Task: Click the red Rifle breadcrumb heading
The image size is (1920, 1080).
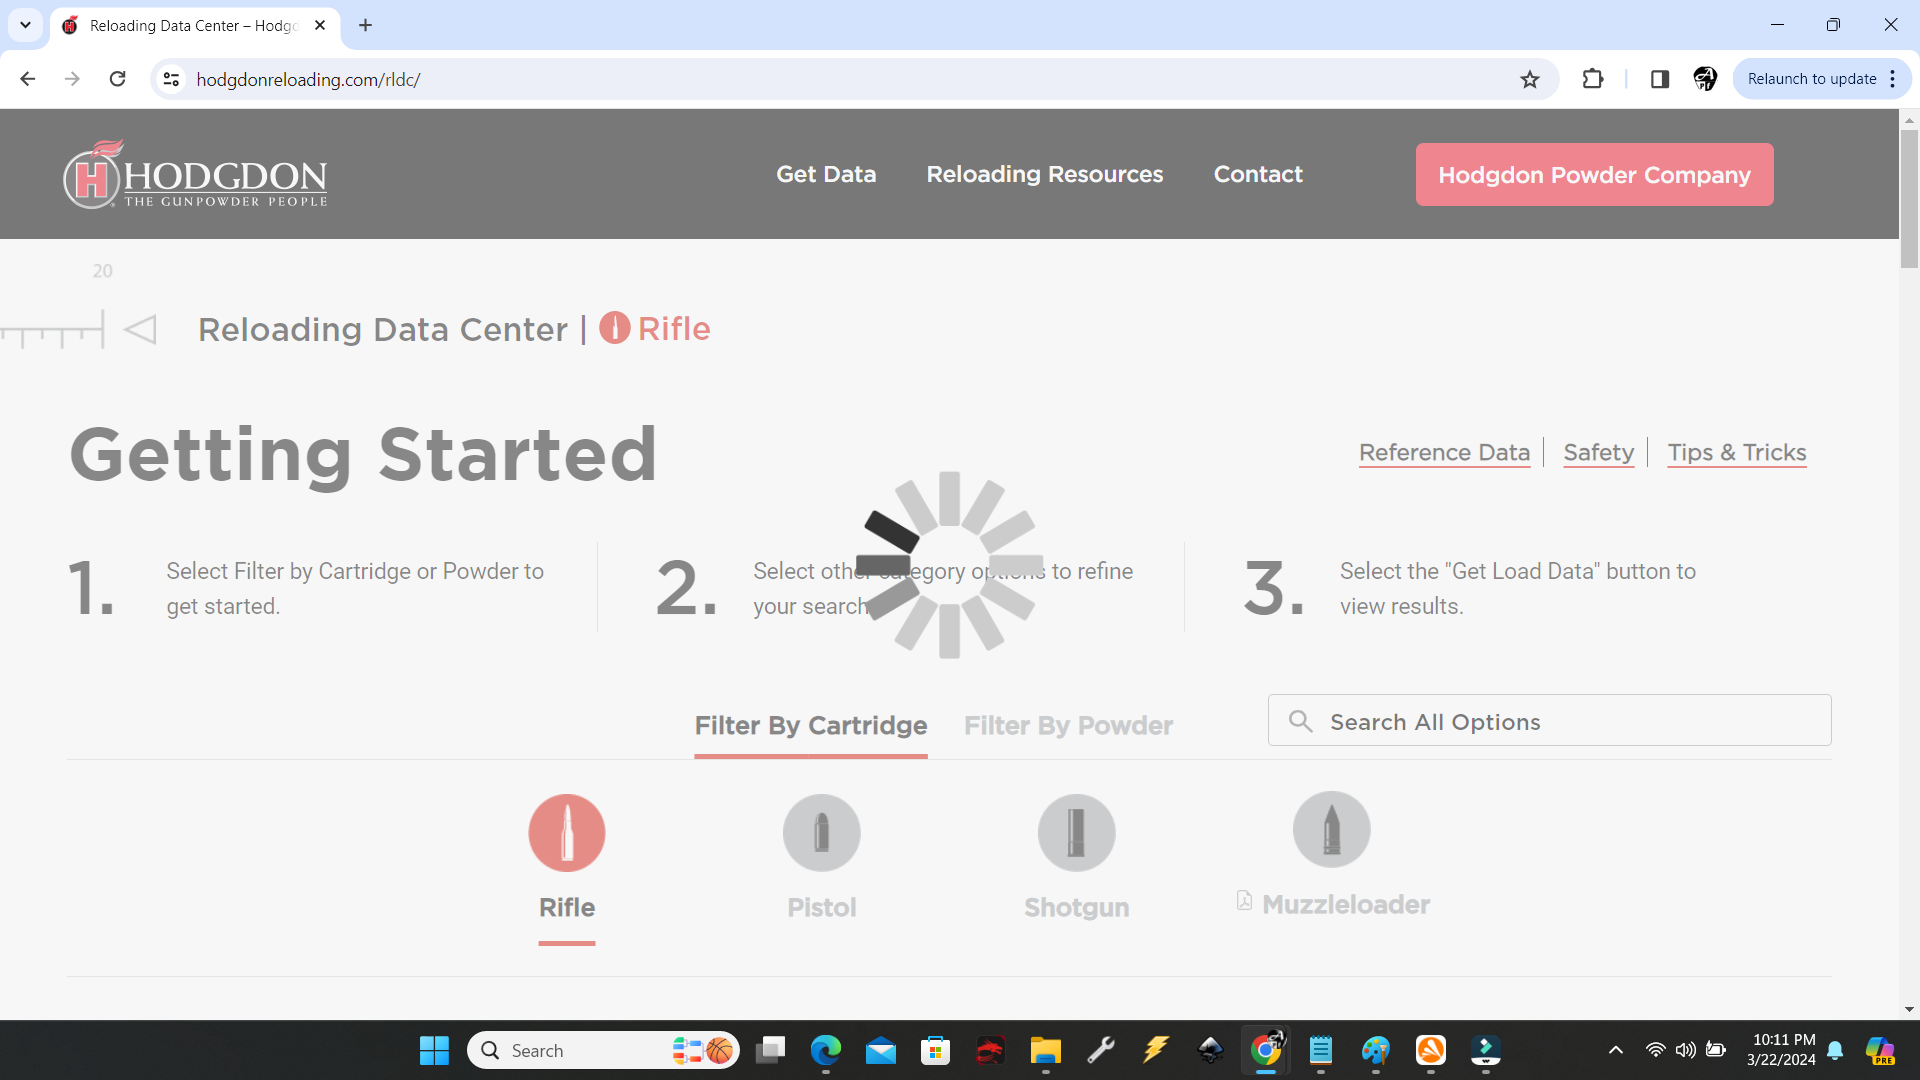Action: [655, 329]
